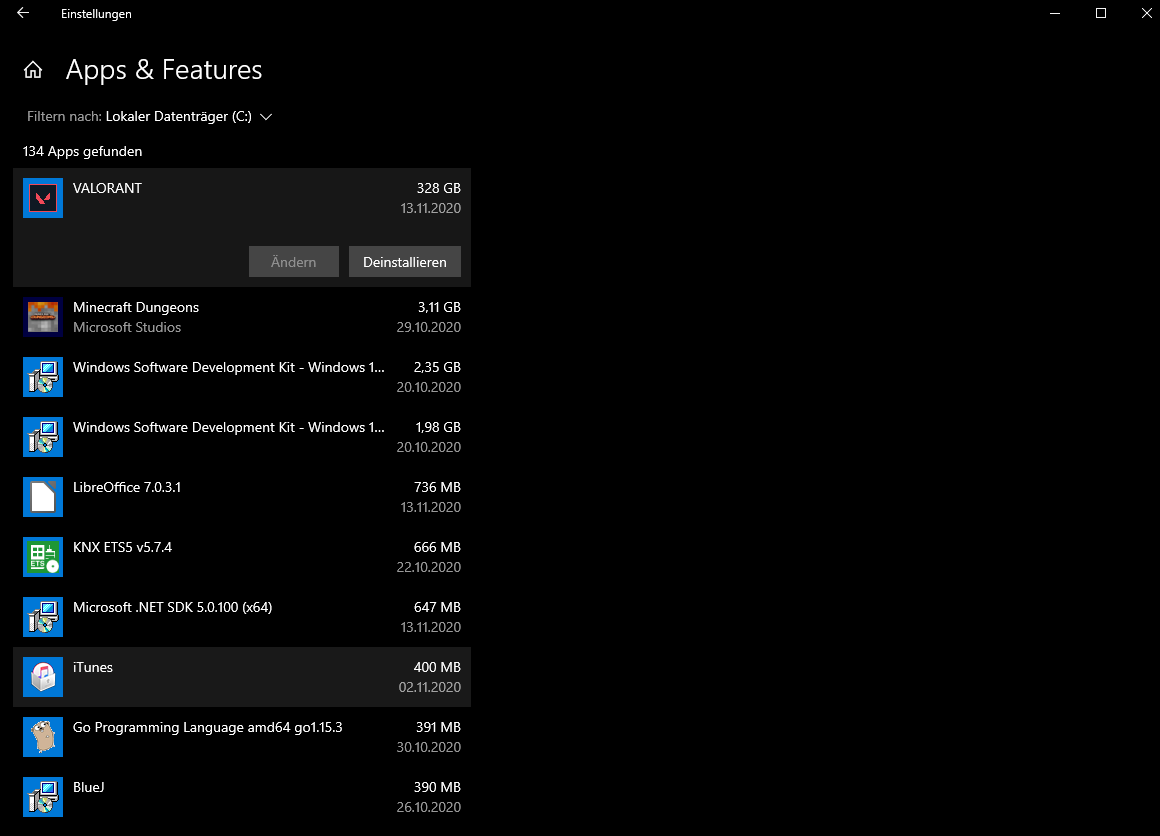Click the 26.10.2020 install date
This screenshot has height=836, width=1160.
click(428, 807)
